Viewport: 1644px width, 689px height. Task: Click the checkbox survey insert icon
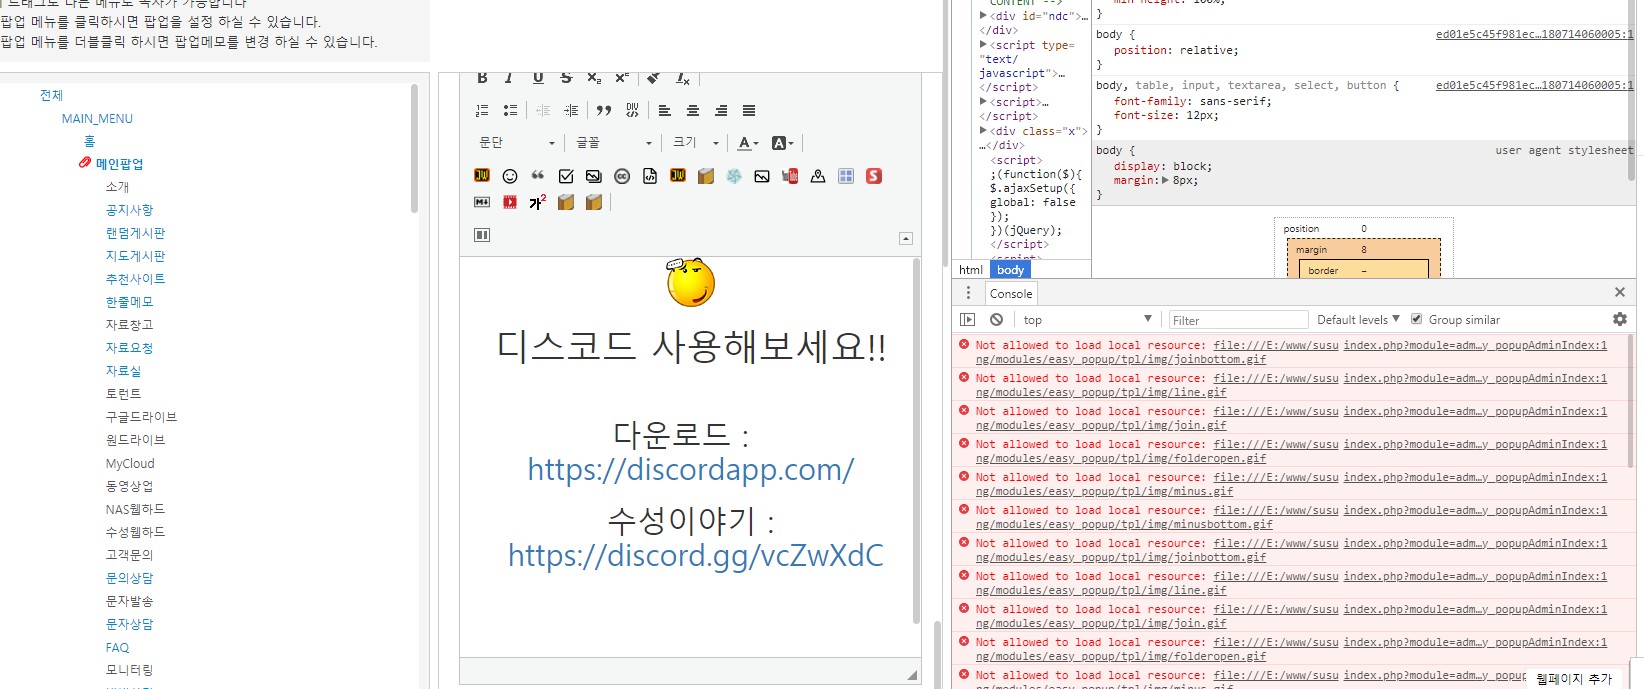point(566,176)
